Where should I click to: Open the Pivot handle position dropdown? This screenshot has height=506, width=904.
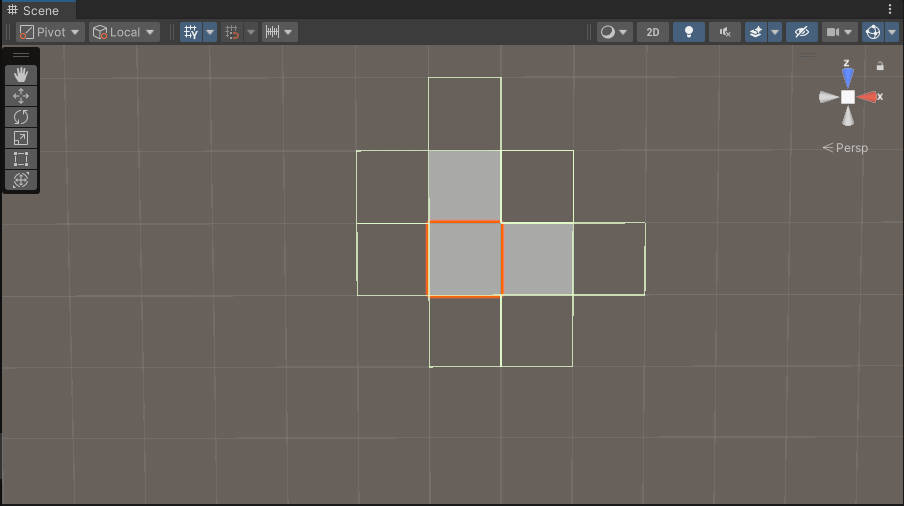point(50,32)
